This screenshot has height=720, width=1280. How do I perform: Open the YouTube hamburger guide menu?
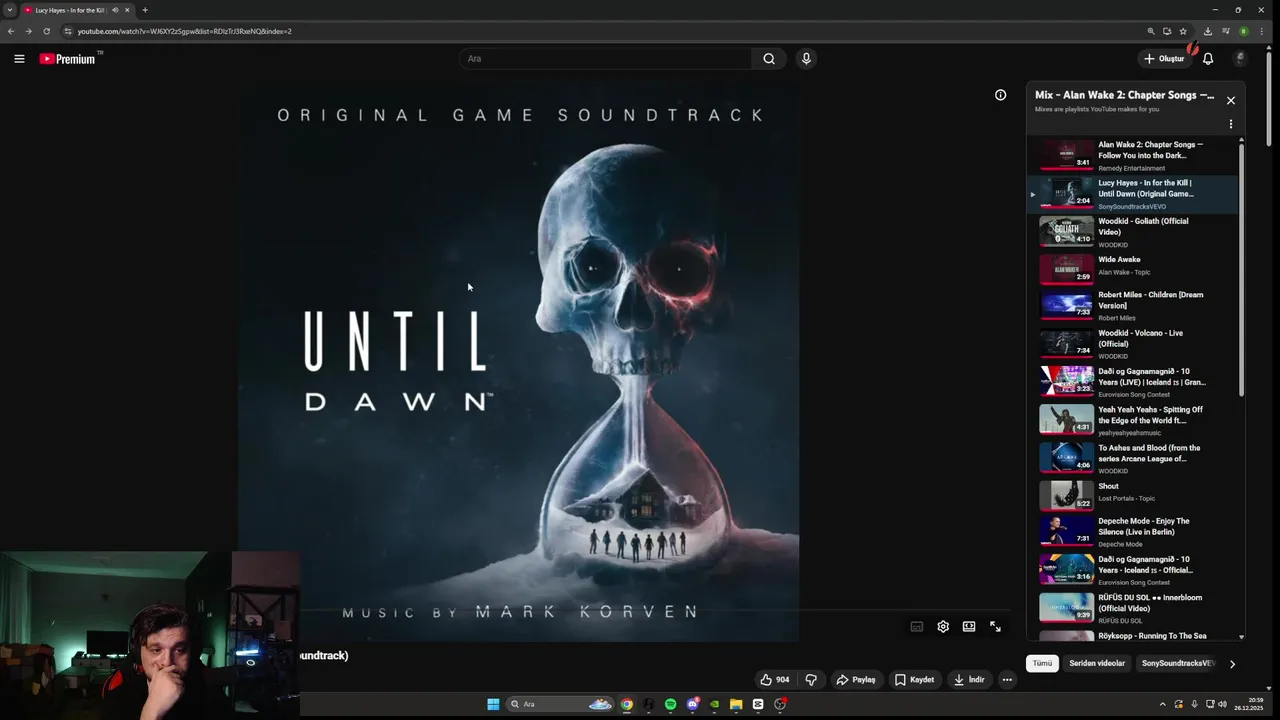(19, 59)
